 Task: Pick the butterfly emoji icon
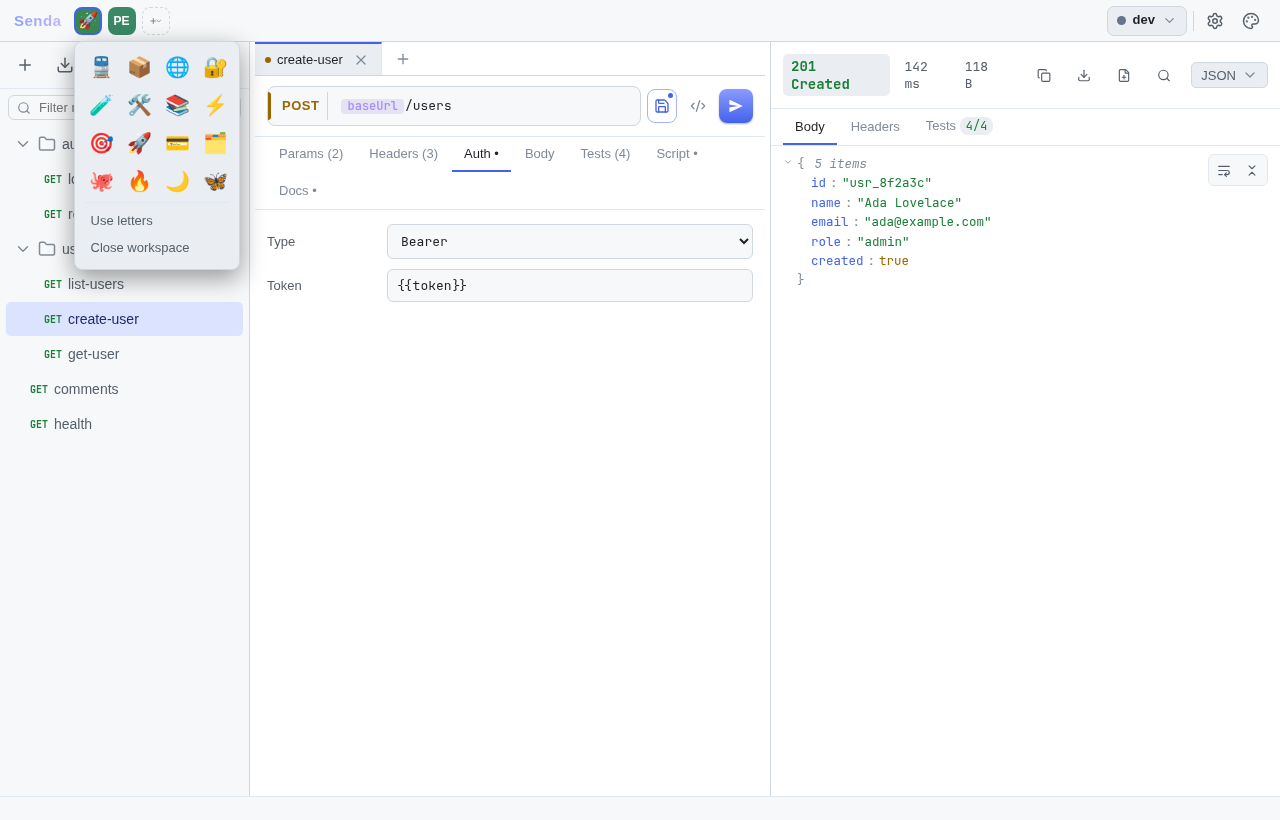(x=215, y=181)
